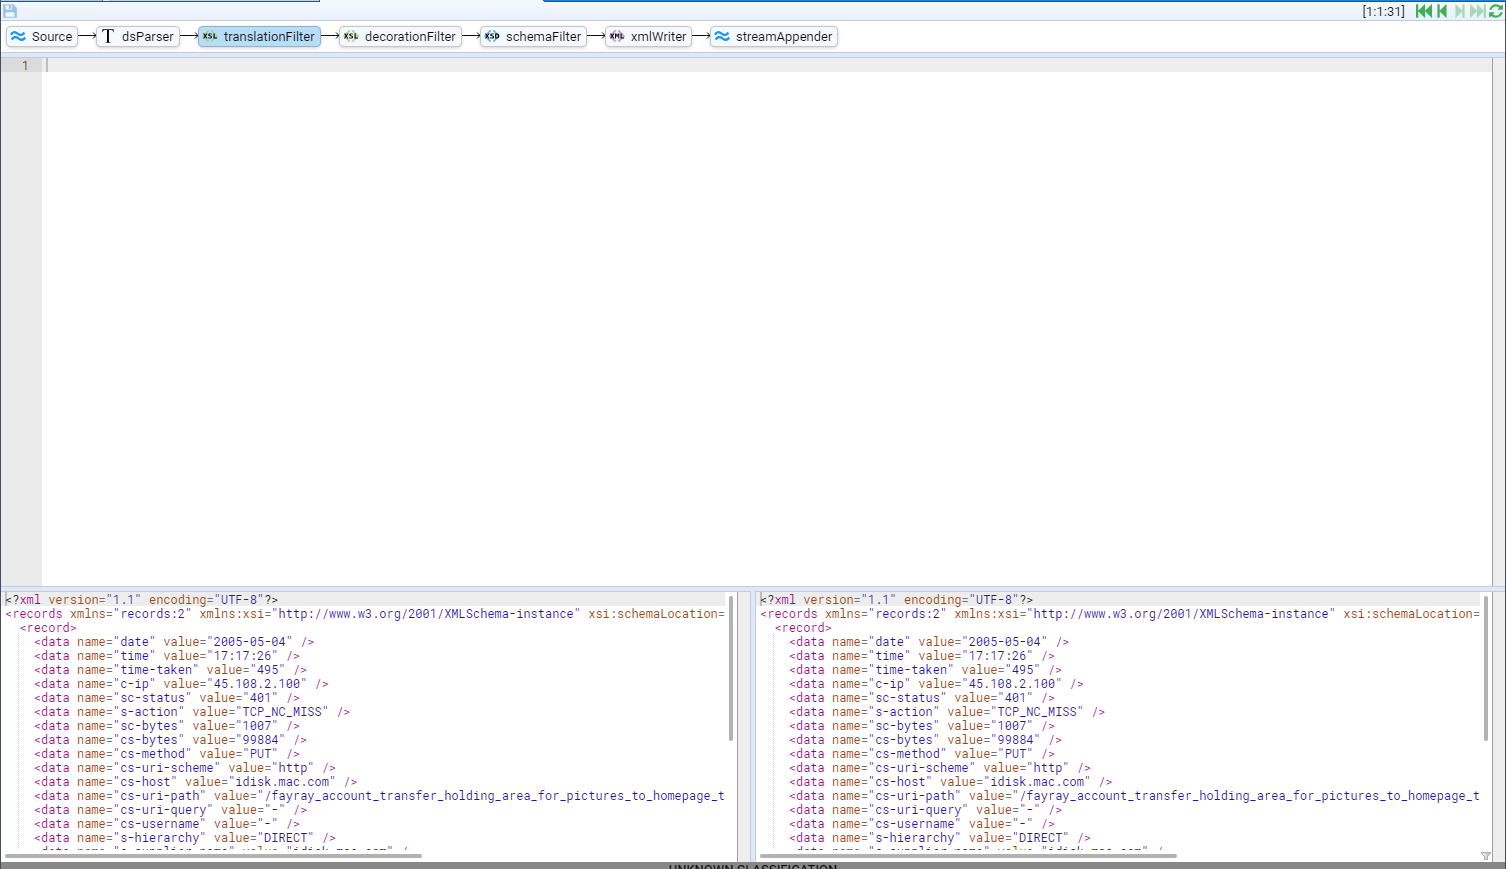Step to first record button
This screenshot has height=869, width=1506.
tap(1423, 11)
